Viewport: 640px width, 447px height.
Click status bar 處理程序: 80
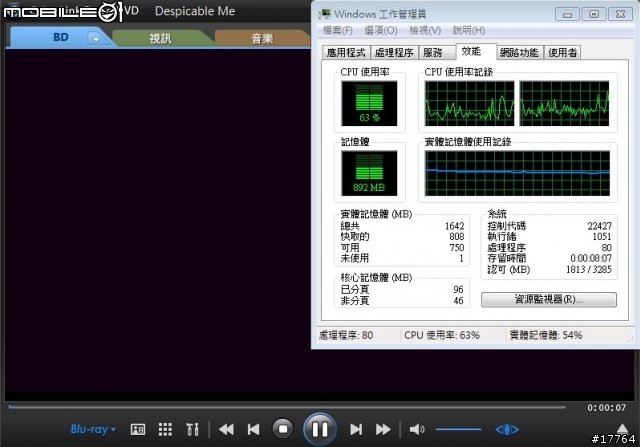pos(346,336)
